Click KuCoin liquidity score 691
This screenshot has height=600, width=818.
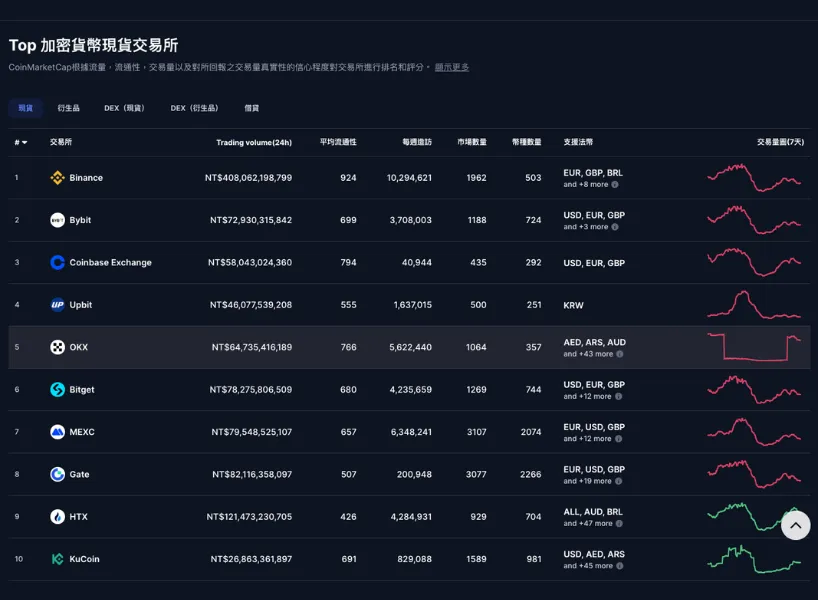click(x=349, y=559)
